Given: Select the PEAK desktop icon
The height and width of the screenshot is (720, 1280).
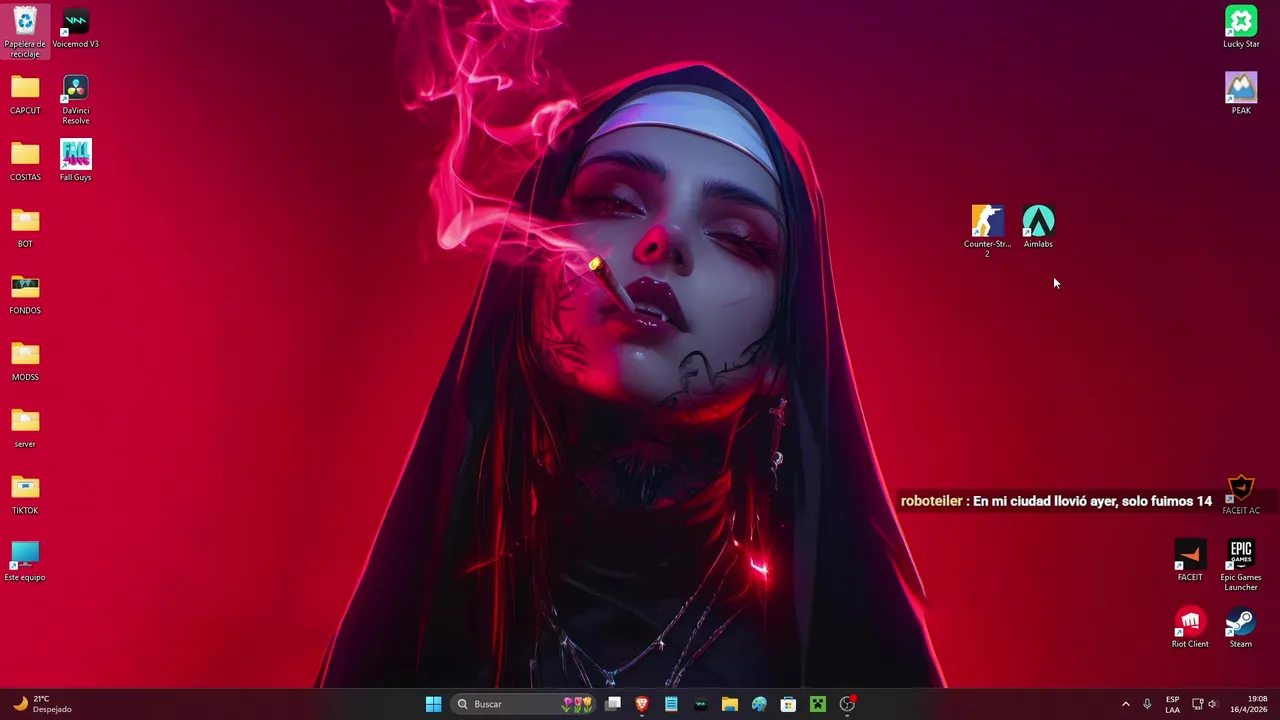Looking at the screenshot, I should (1241, 94).
